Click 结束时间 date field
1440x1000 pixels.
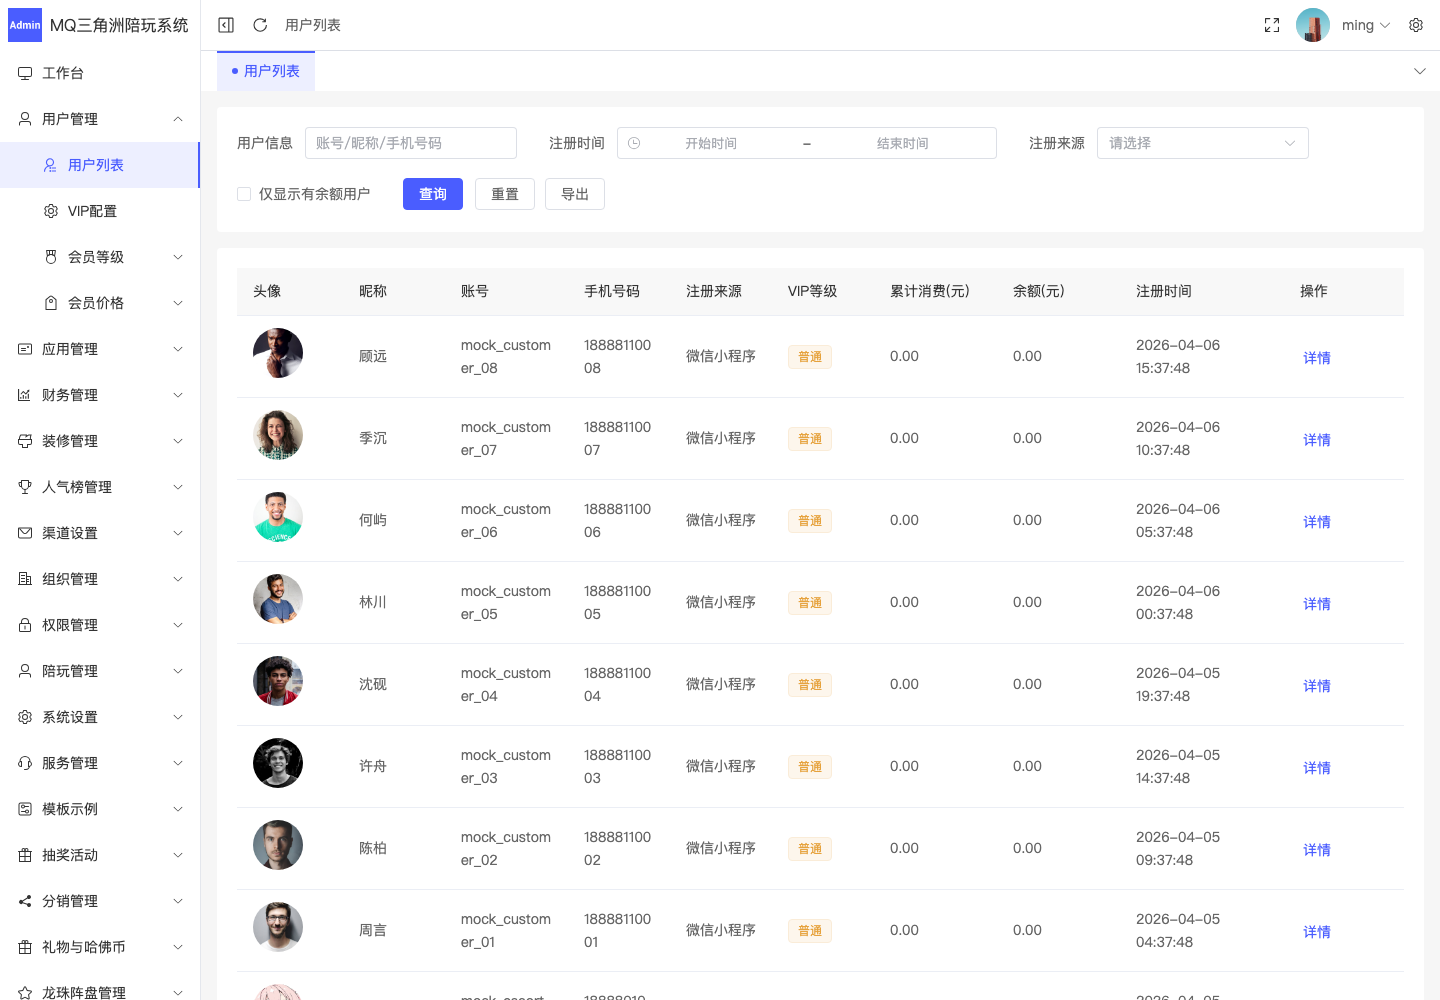pyautogui.click(x=903, y=143)
